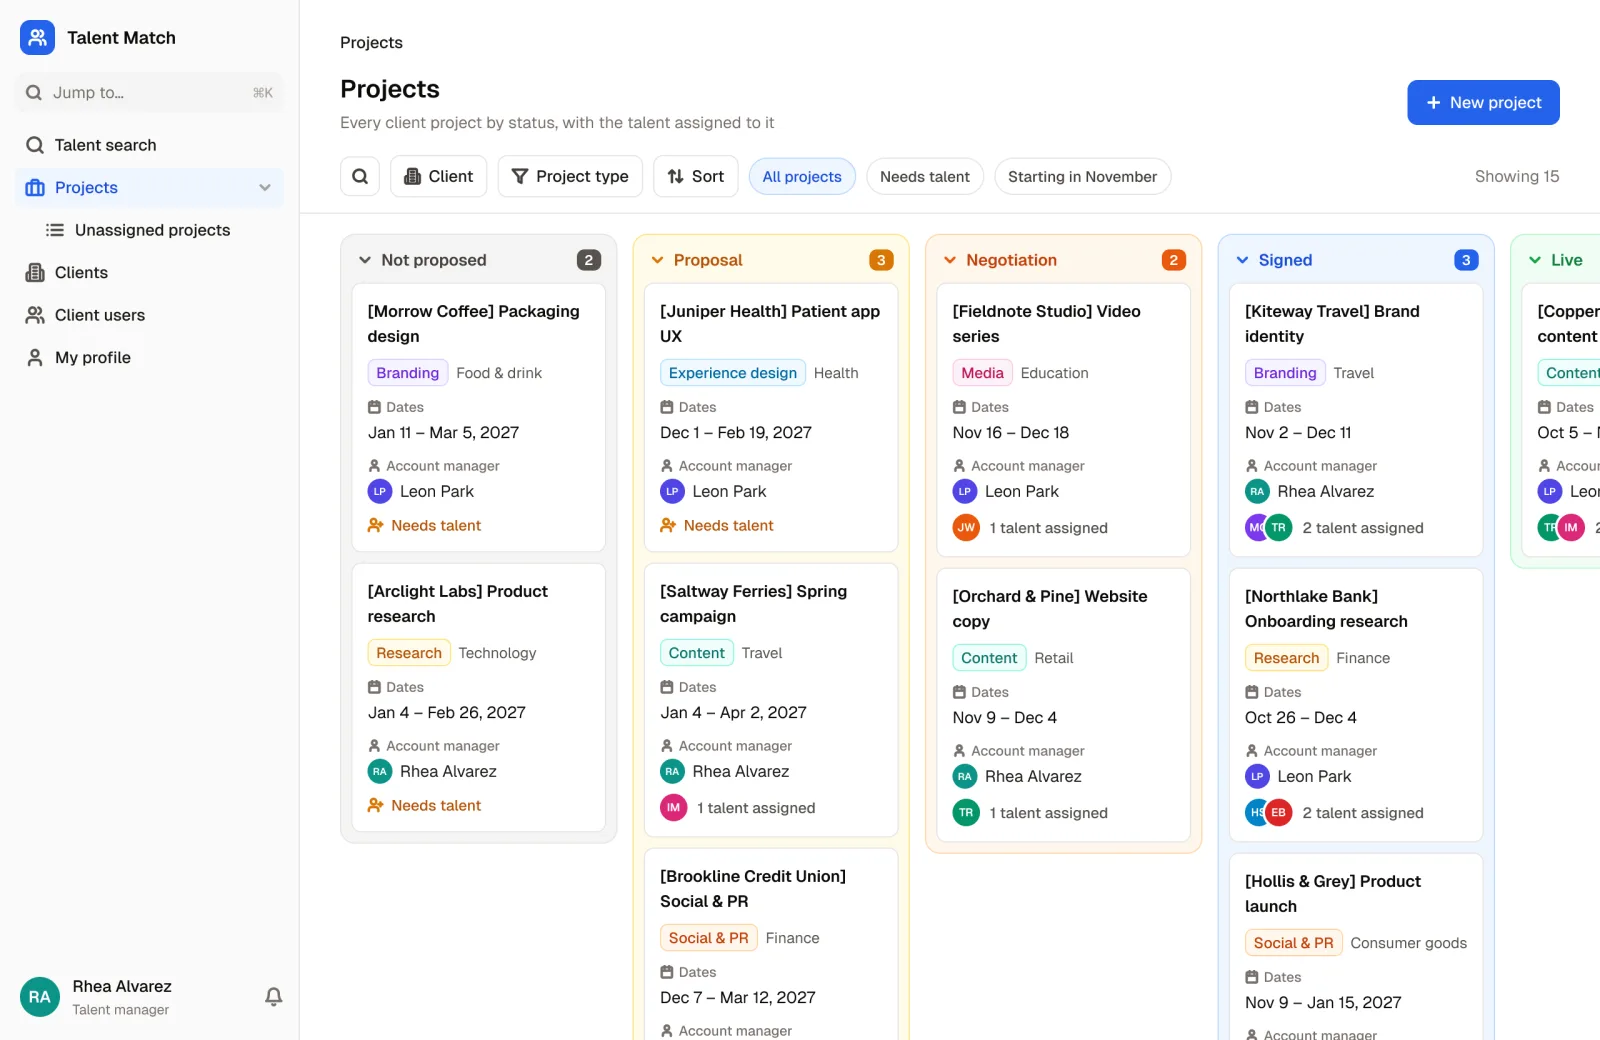Open the Client filter dropdown
Viewport: 1600px width, 1040px height.
(x=439, y=176)
